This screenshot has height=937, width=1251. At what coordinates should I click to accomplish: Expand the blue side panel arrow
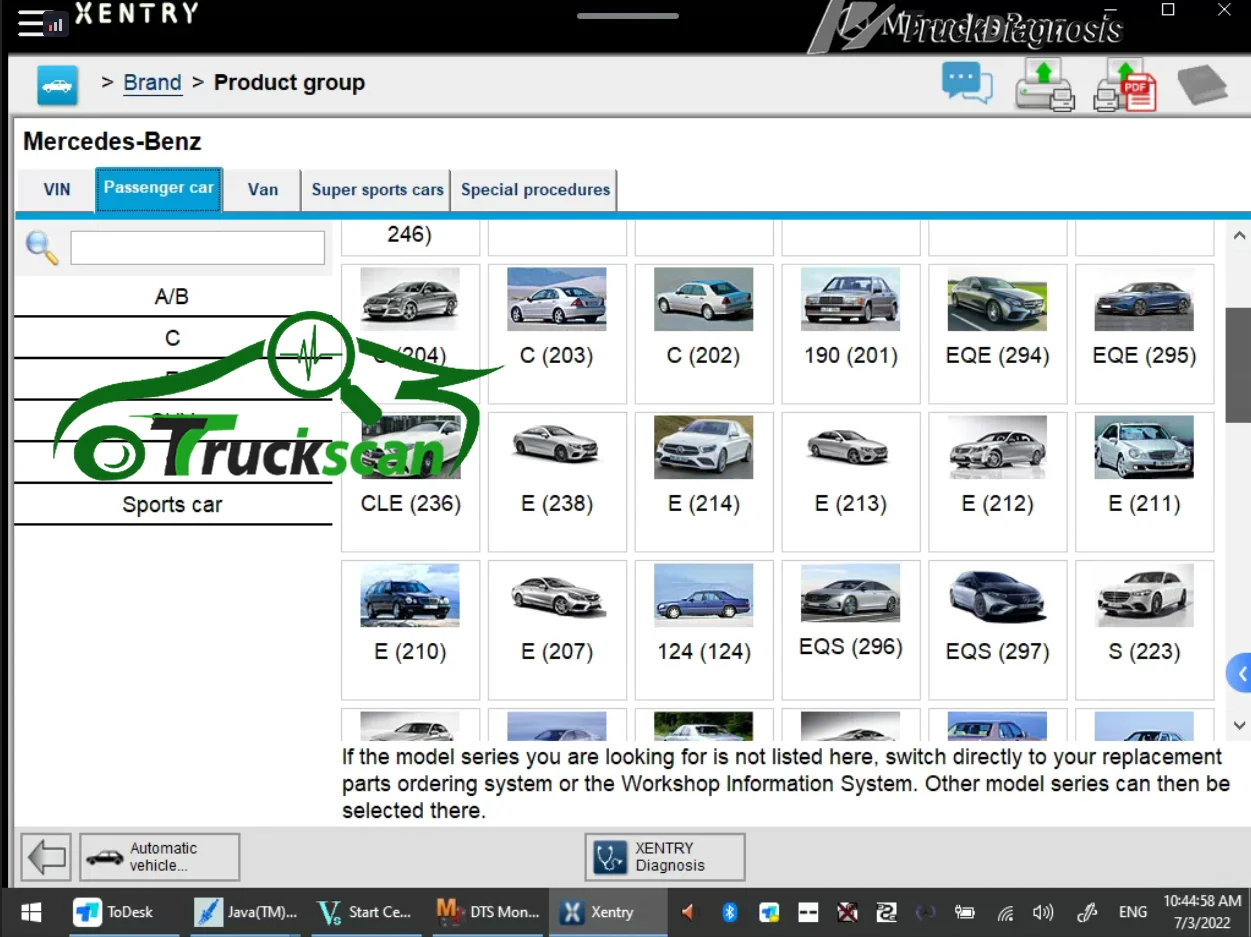click(x=1239, y=674)
